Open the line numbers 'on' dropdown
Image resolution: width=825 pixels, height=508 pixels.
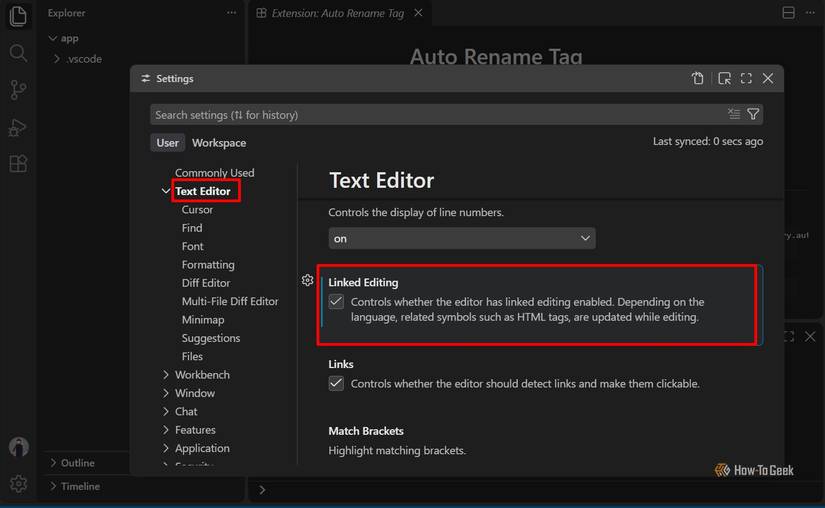462,238
